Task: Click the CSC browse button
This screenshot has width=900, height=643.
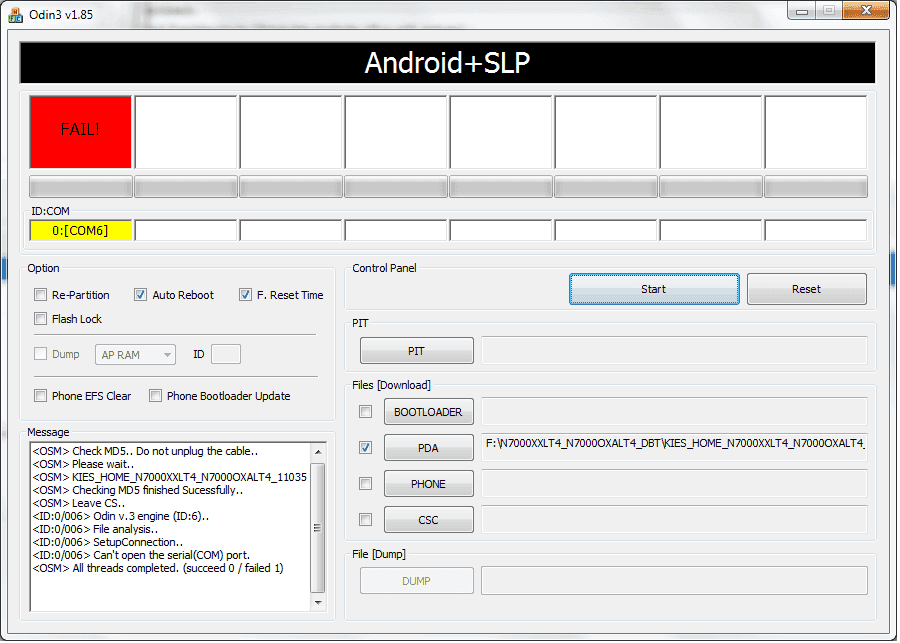Action: 429,520
